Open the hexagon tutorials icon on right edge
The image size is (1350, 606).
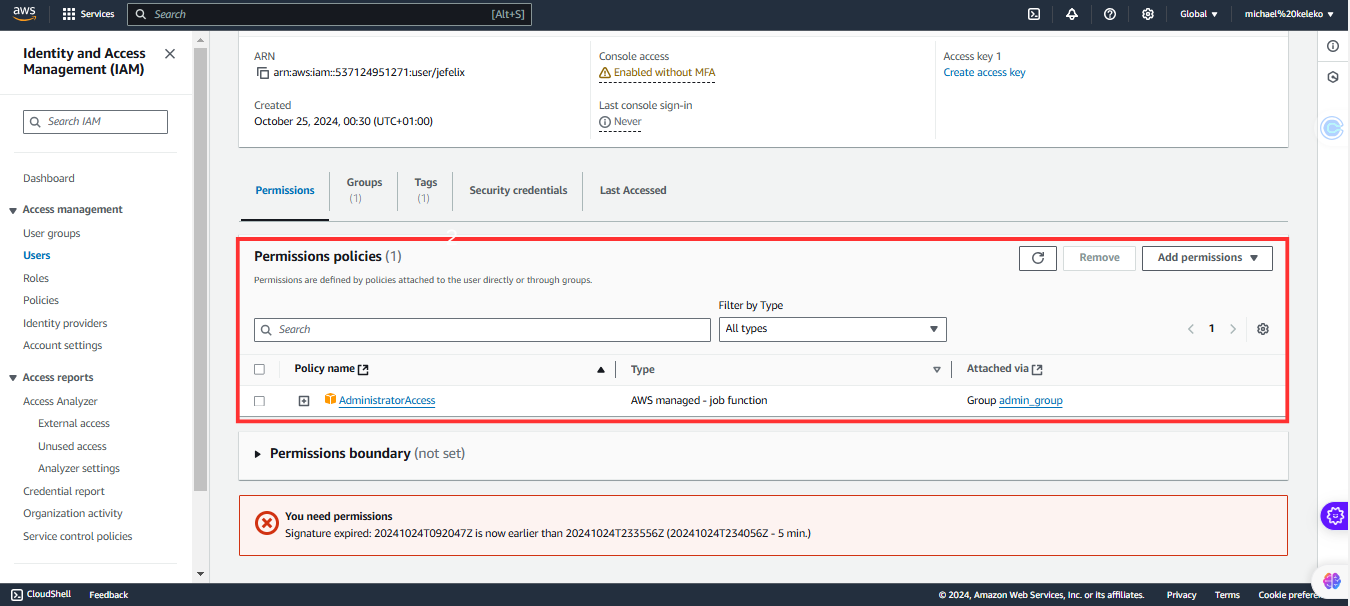click(1333, 77)
